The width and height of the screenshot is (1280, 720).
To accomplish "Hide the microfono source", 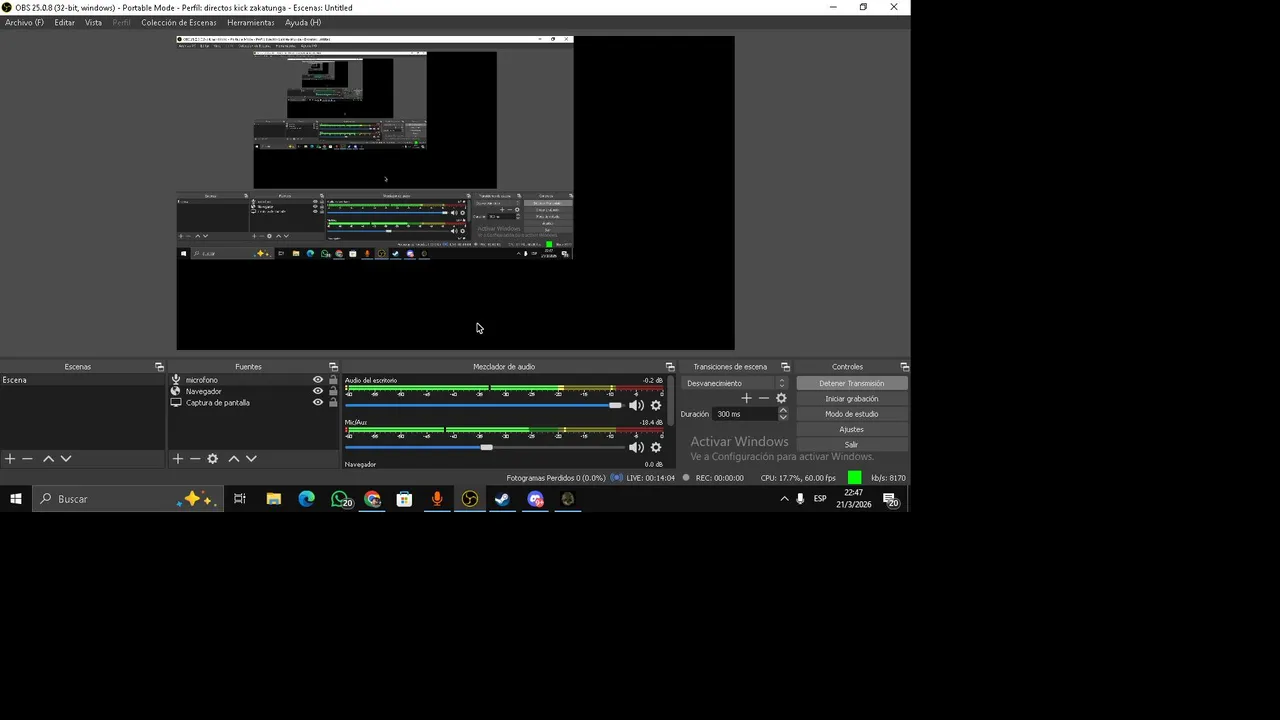I will (318, 380).
